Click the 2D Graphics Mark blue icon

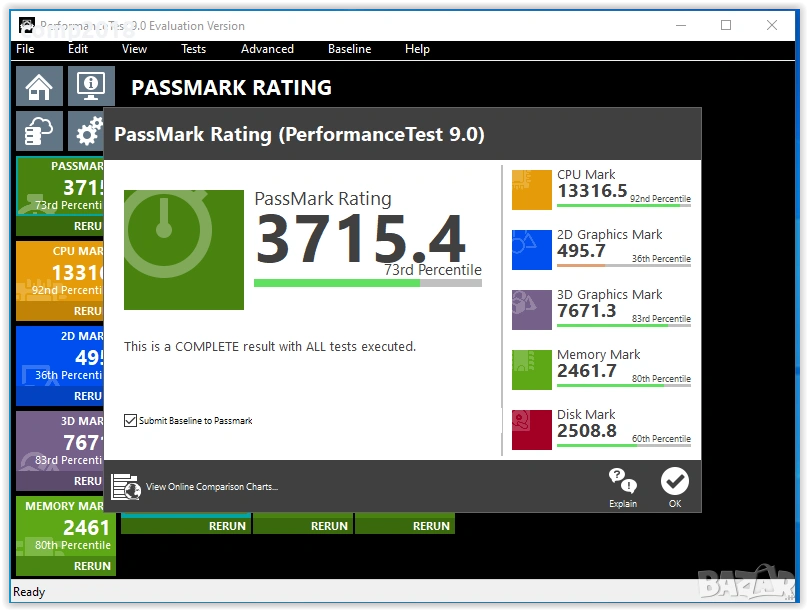531,250
